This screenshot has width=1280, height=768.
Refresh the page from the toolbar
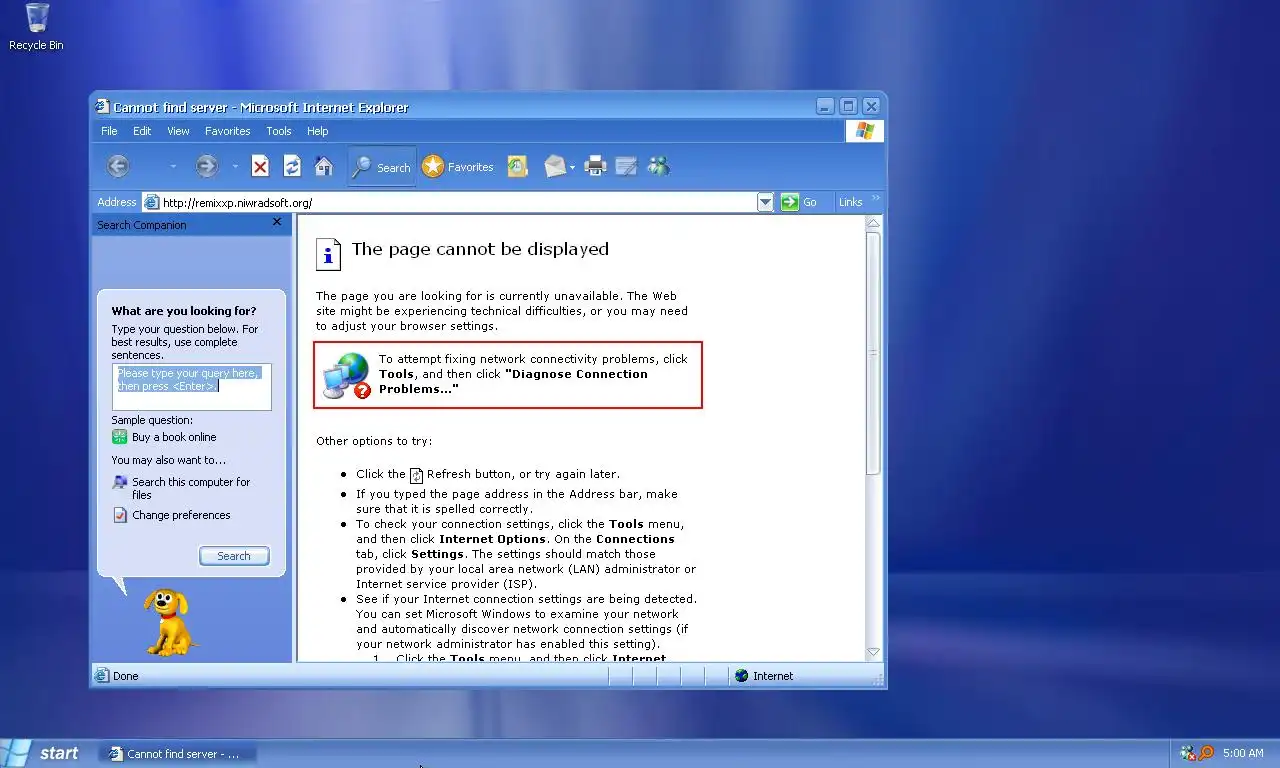[292, 167]
